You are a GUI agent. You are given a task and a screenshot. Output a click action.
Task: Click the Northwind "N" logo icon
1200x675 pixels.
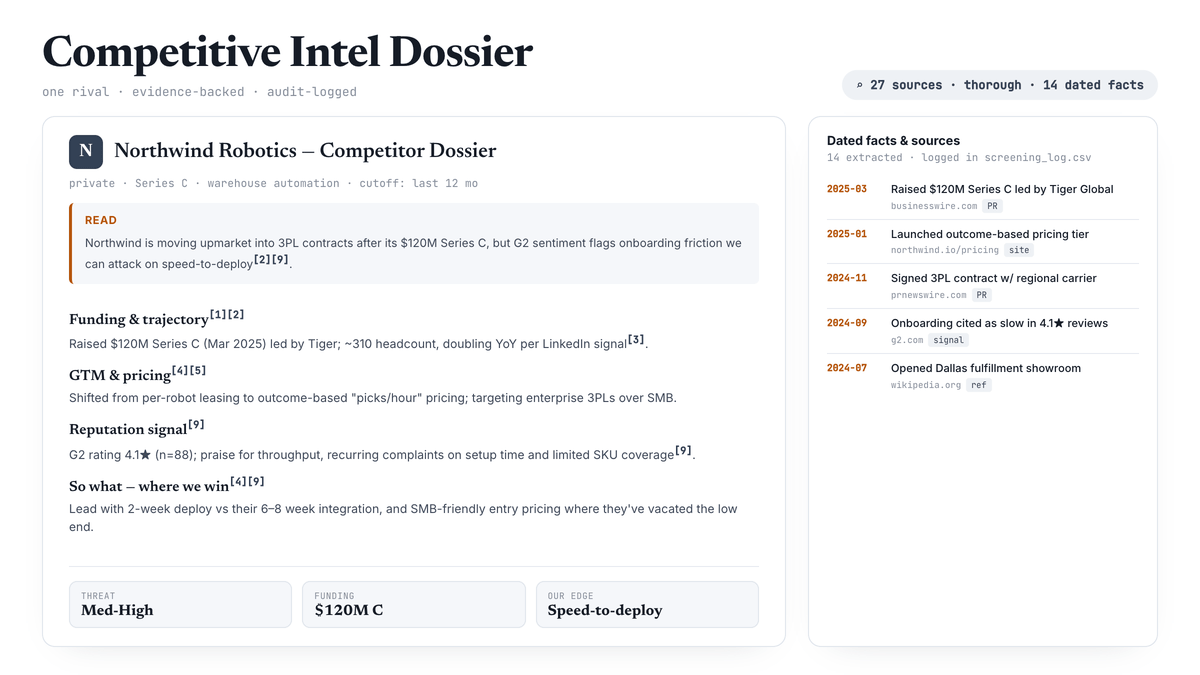click(86, 151)
